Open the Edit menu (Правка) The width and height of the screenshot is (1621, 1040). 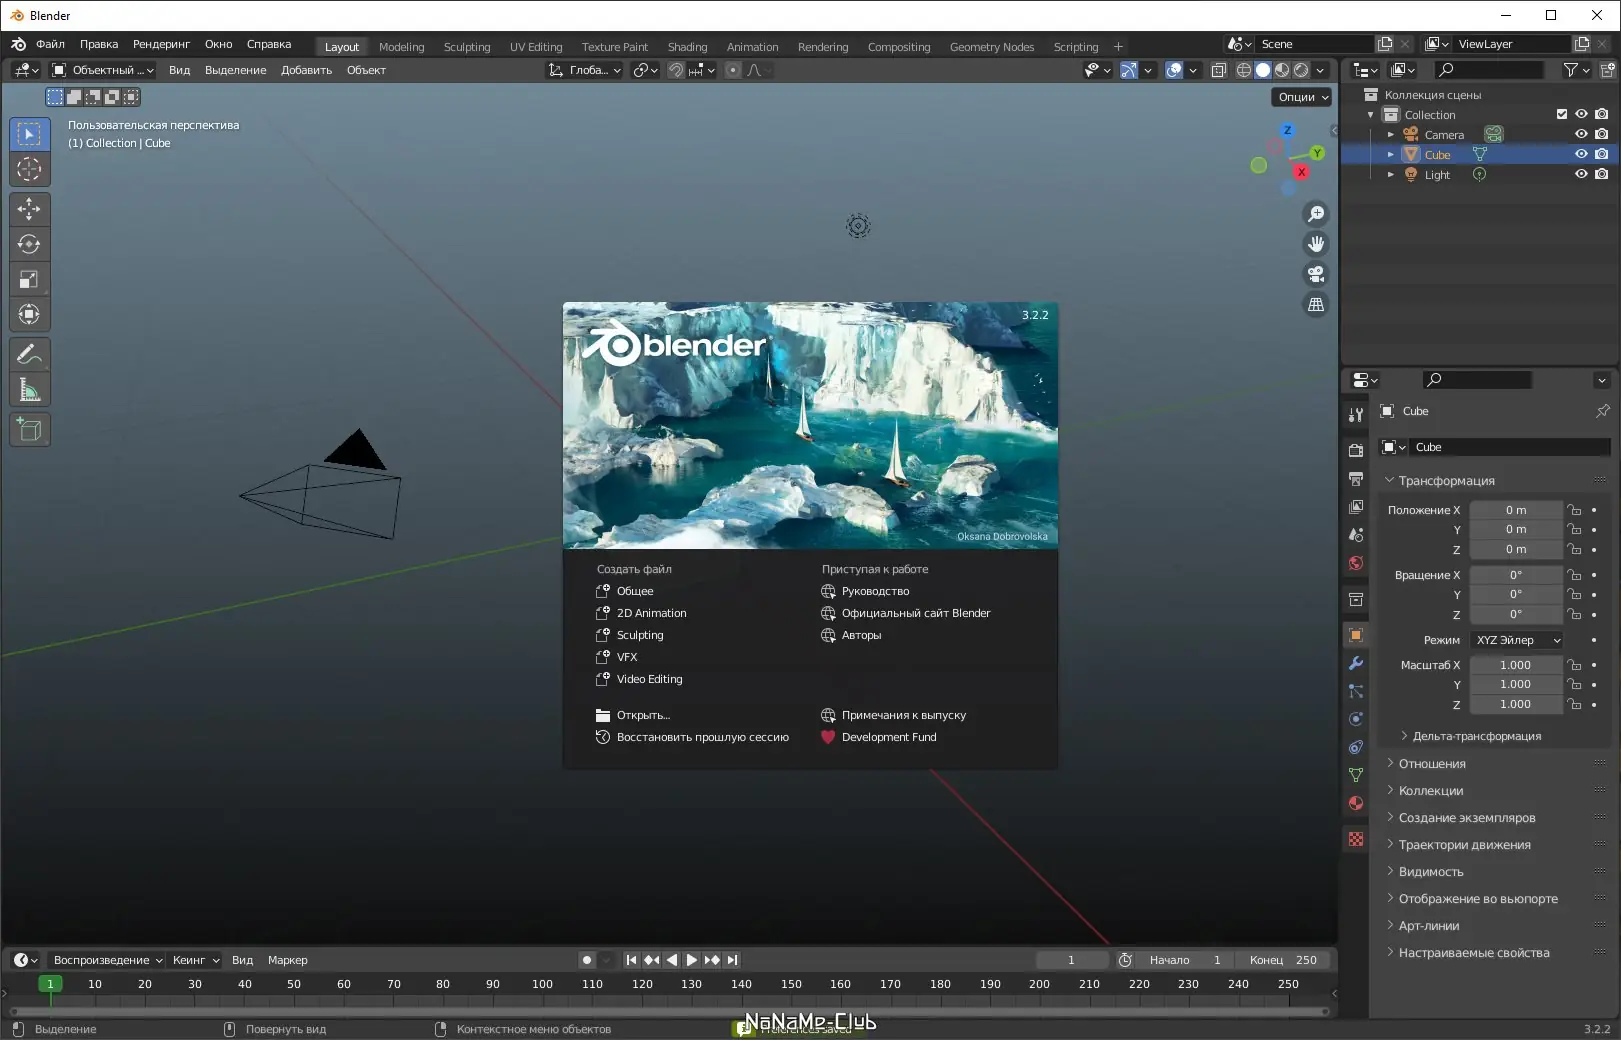tap(99, 44)
